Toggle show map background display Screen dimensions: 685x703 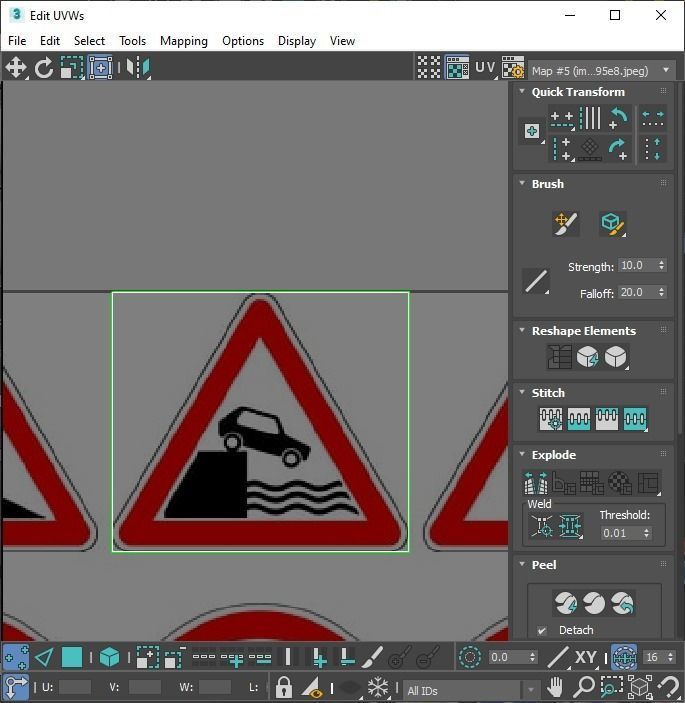457,68
